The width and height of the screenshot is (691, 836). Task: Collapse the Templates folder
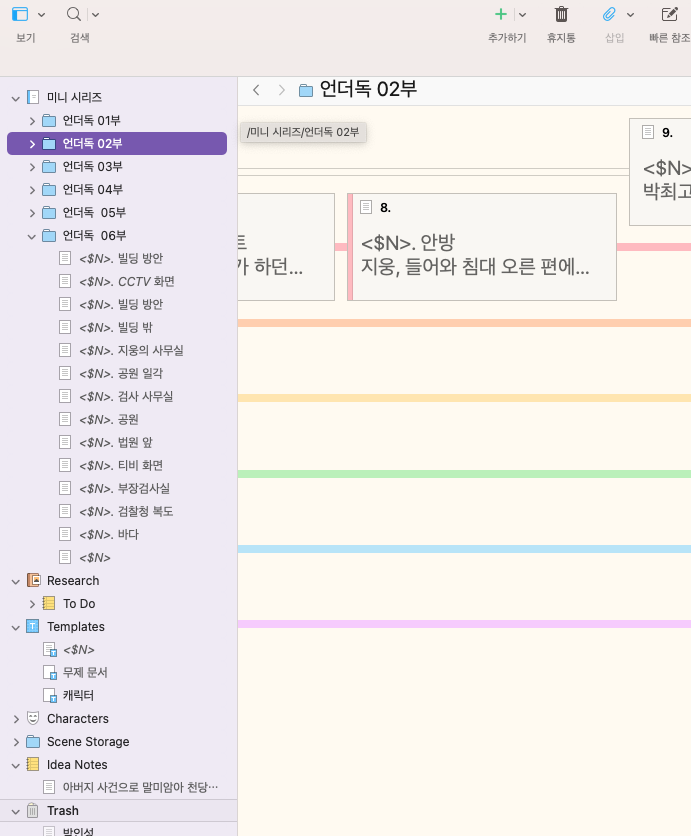pyautogui.click(x=16, y=628)
